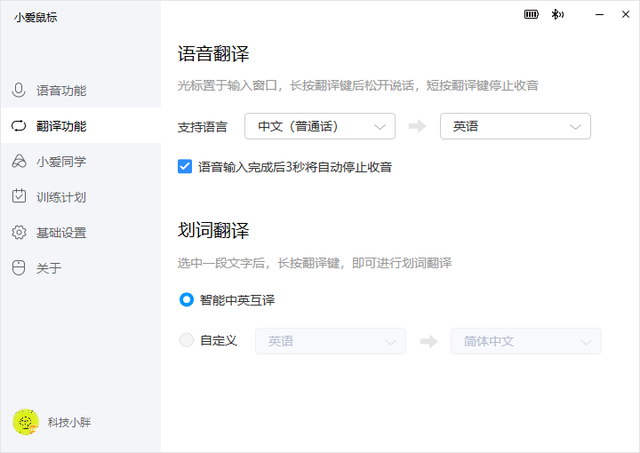Go to the 小爱同学 section
640x453 pixels.
[81, 161]
